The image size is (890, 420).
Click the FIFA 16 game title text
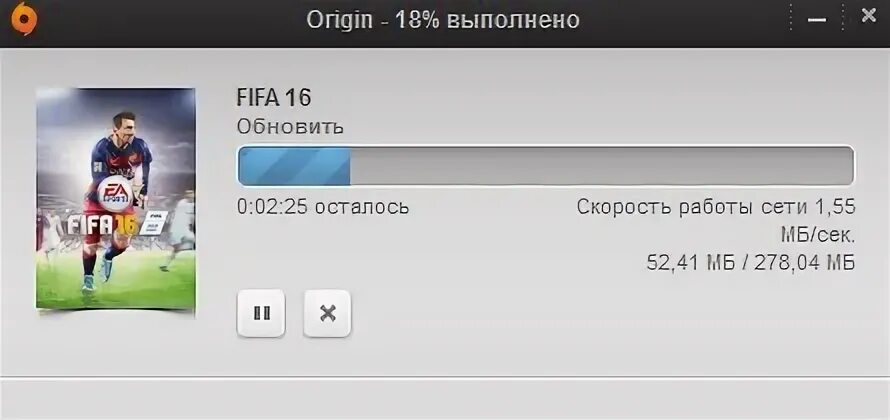[274, 98]
